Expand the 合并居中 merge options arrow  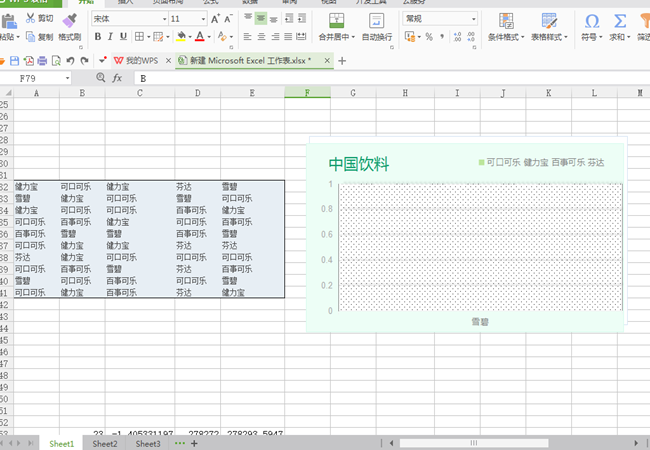click(x=353, y=37)
